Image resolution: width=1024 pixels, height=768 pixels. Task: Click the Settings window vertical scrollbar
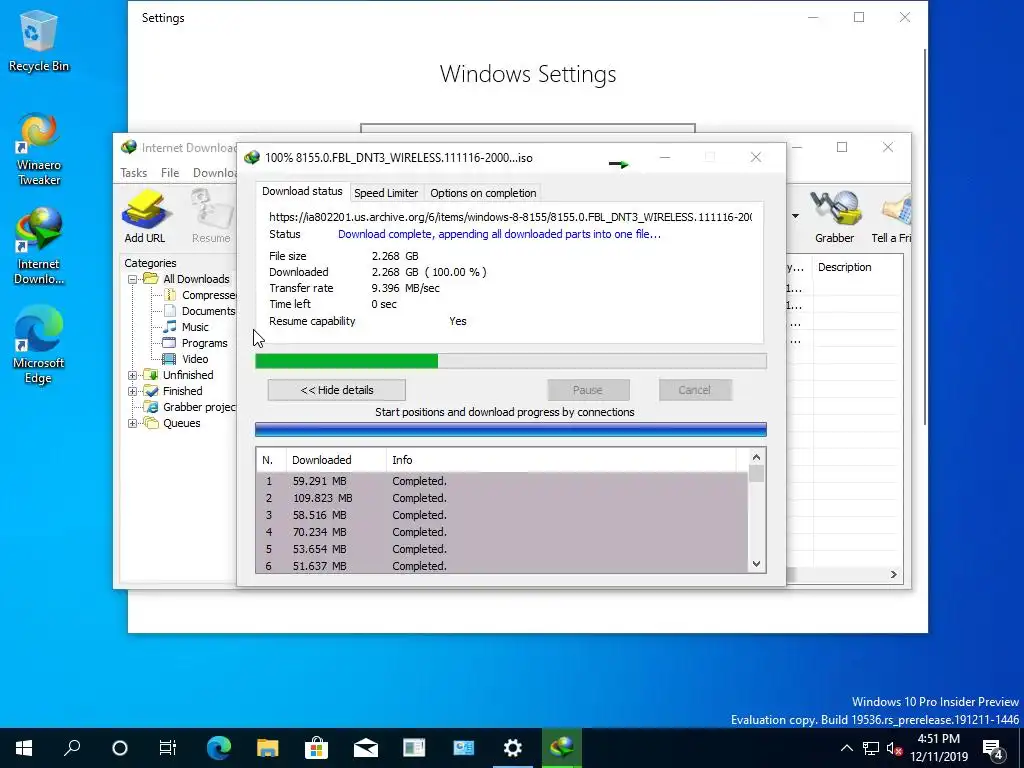tap(925, 235)
